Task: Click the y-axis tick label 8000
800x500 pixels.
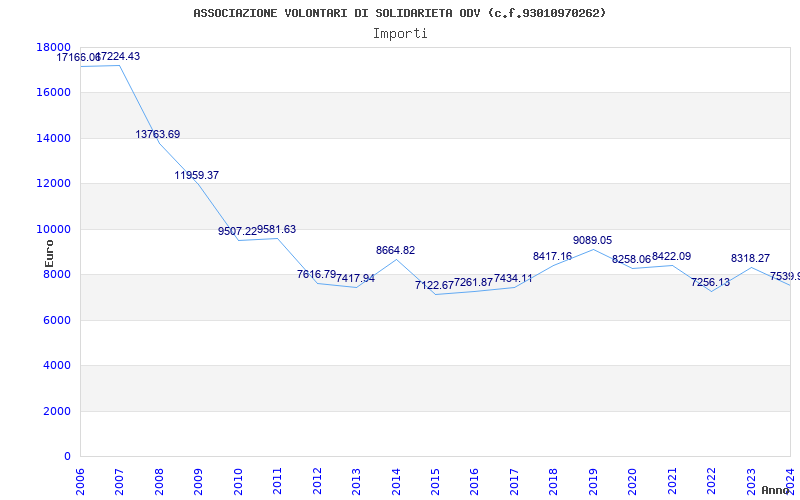Action: tap(57, 274)
